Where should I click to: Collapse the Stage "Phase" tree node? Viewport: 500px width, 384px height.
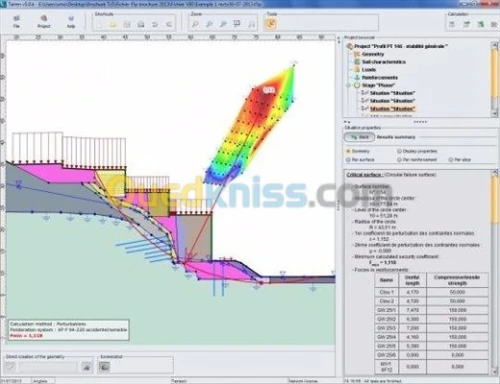click(349, 85)
